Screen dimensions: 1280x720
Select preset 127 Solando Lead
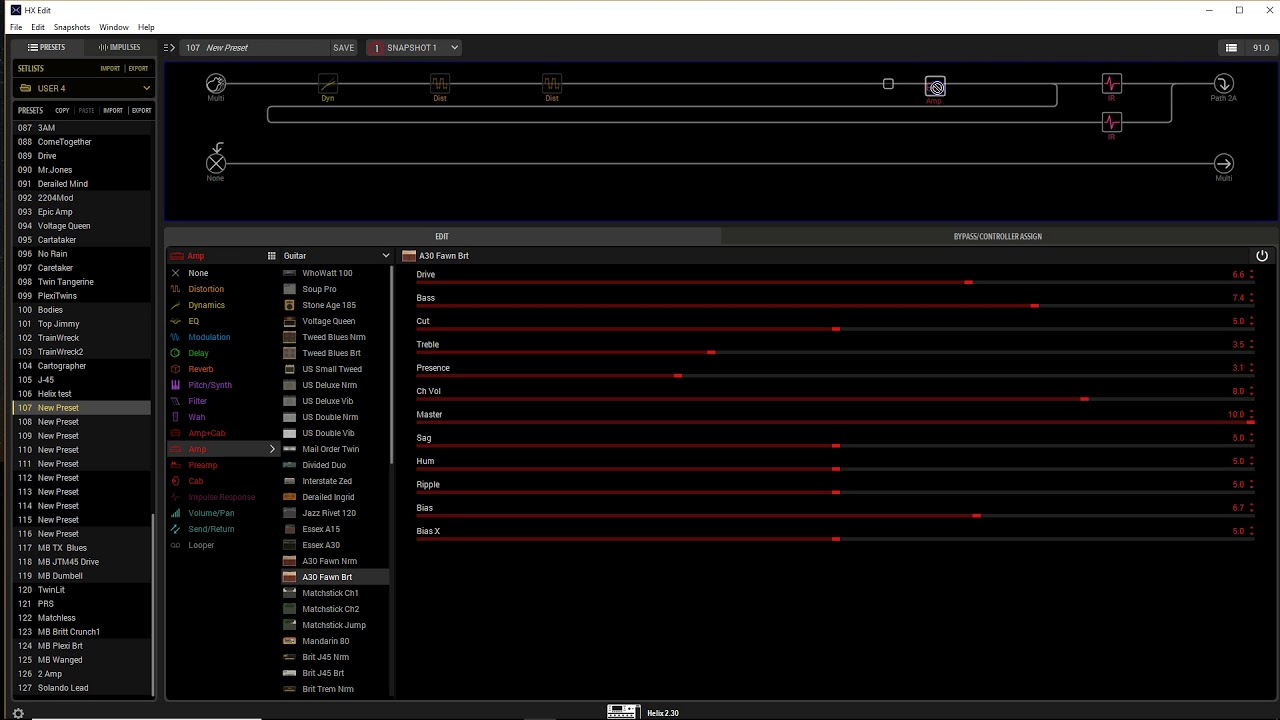point(82,688)
